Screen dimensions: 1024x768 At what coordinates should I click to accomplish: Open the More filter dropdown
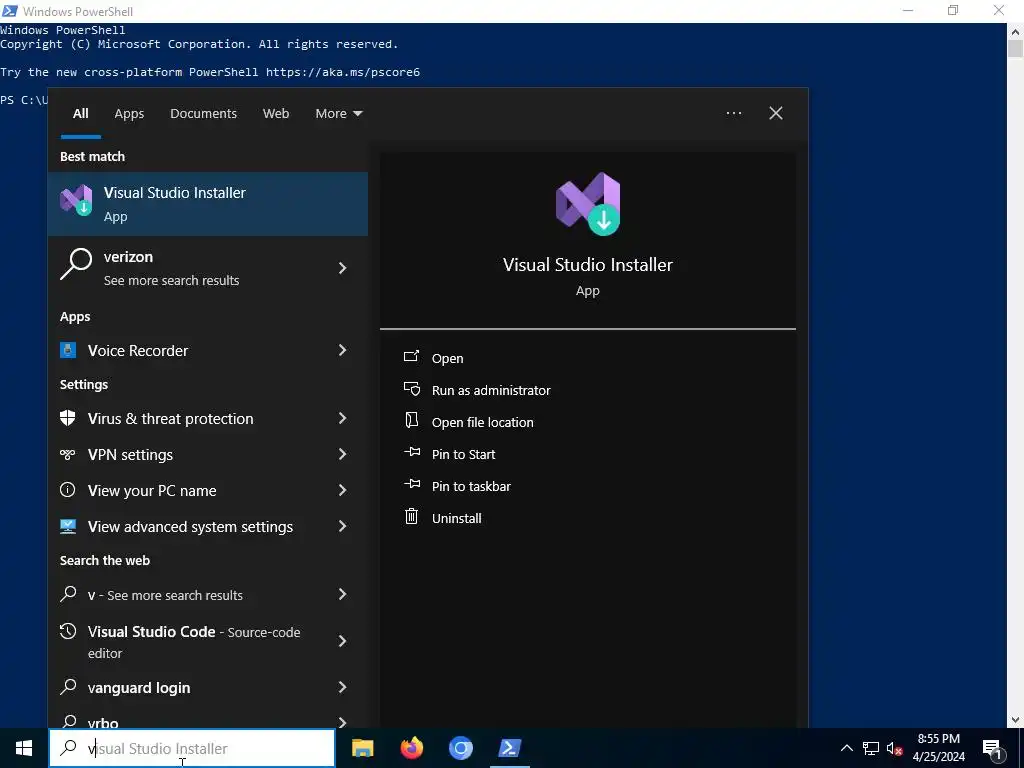(x=338, y=114)
